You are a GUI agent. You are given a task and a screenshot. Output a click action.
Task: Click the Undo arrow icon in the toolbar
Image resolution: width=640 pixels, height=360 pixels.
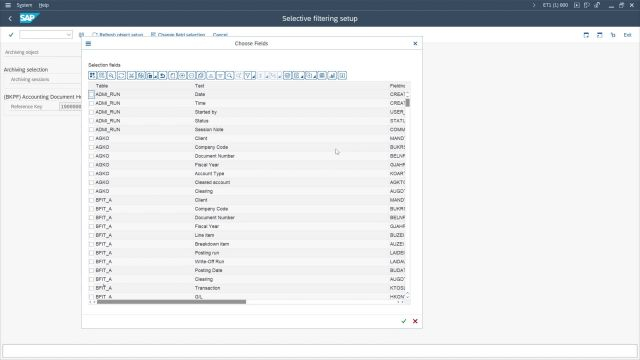(162, 76)
